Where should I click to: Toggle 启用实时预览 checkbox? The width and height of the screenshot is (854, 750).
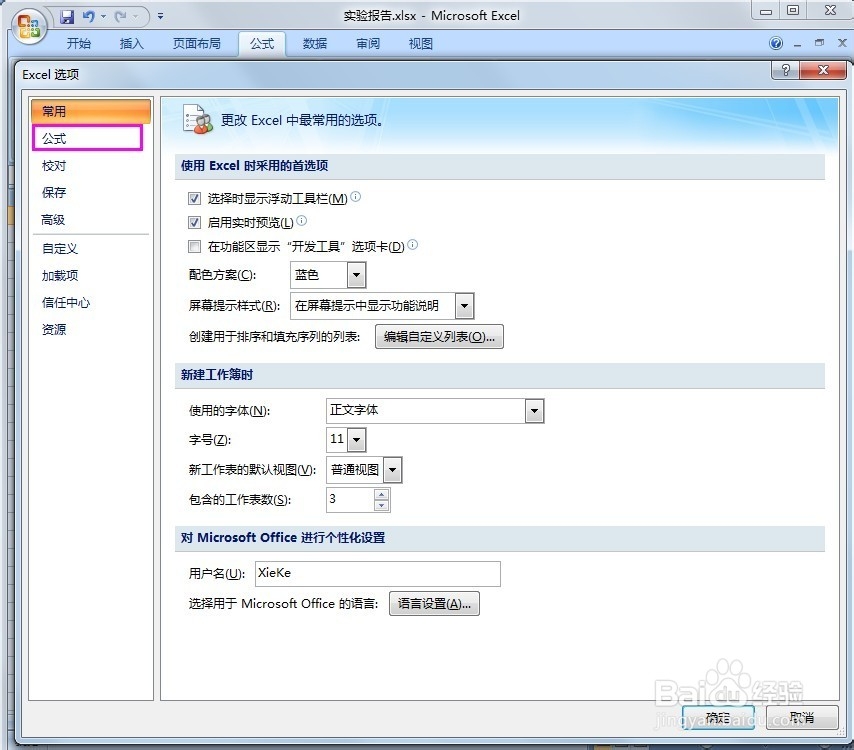[x=194, y=222]
